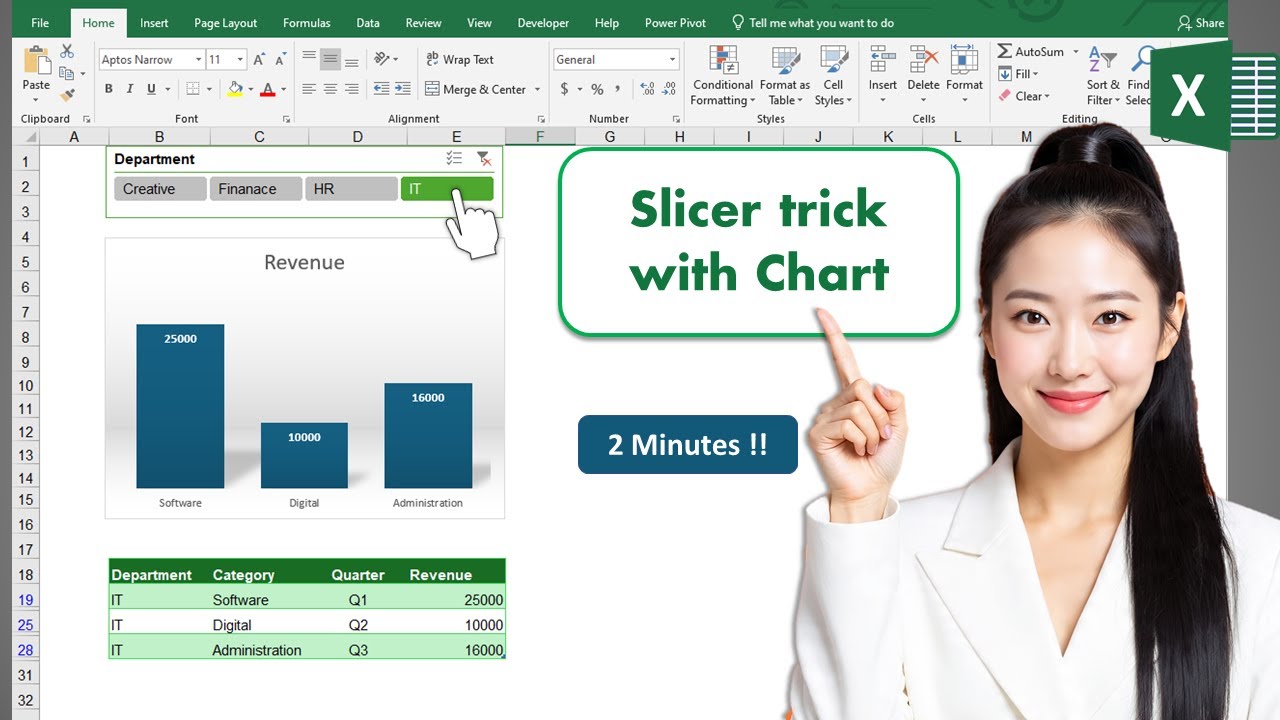The width and height of the screenshot is (1280, 720).
Task: Click the Paste clipboard icon
Action: pyautogui.click(x=36, y=62)
